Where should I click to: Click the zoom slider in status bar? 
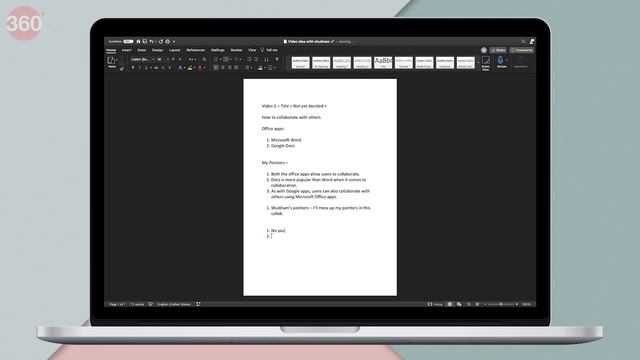501,304
